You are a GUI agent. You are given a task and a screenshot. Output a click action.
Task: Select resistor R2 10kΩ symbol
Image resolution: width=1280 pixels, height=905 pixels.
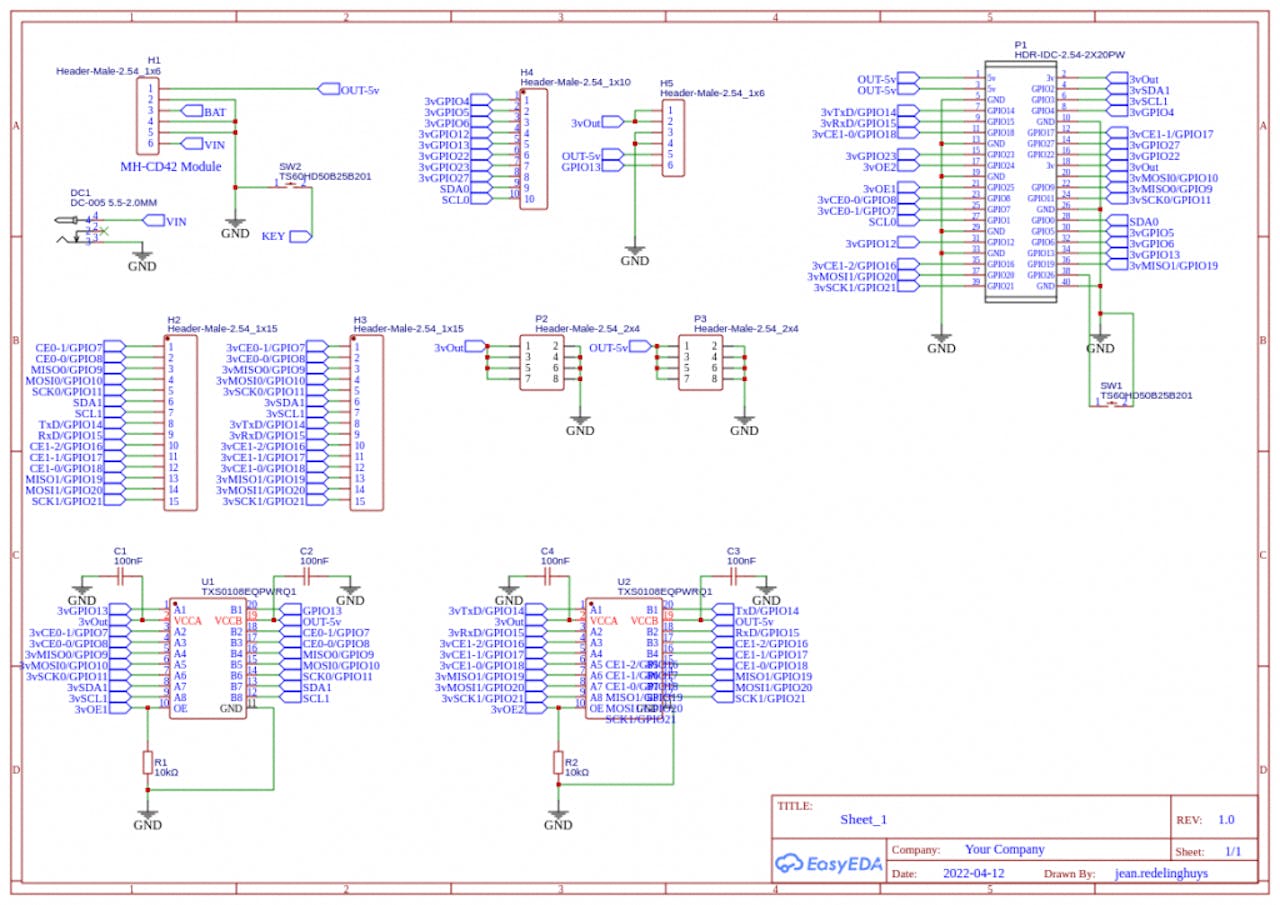(558, 763)
